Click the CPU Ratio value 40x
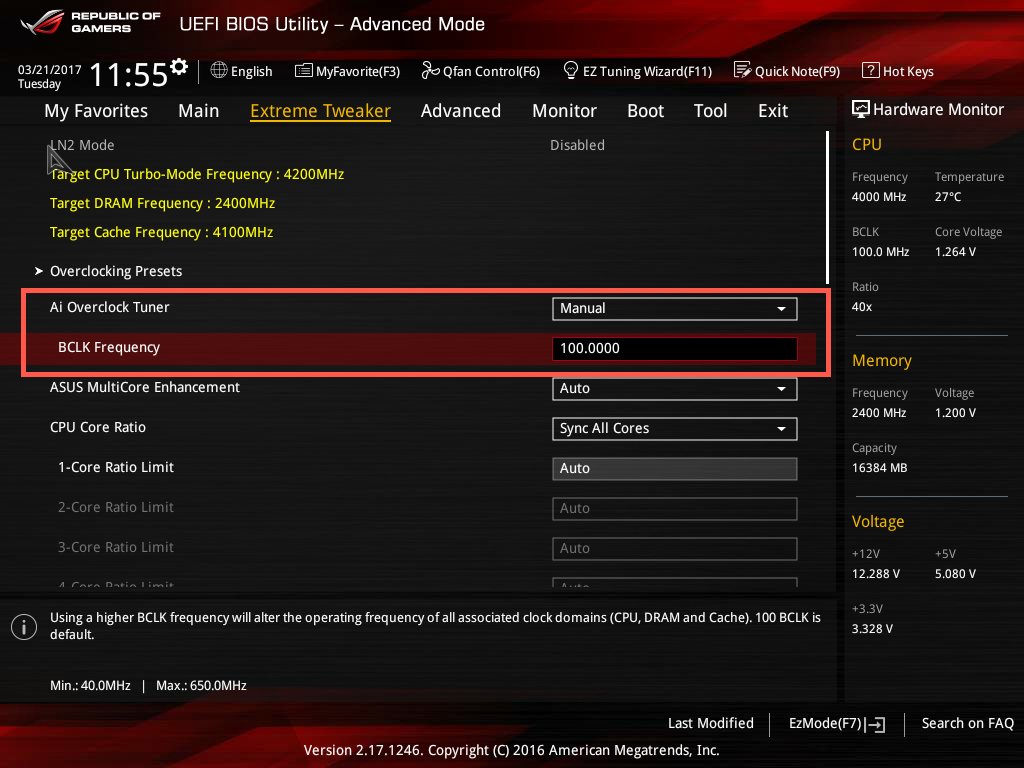This screenshot has height=768, width=1024. 862,306
